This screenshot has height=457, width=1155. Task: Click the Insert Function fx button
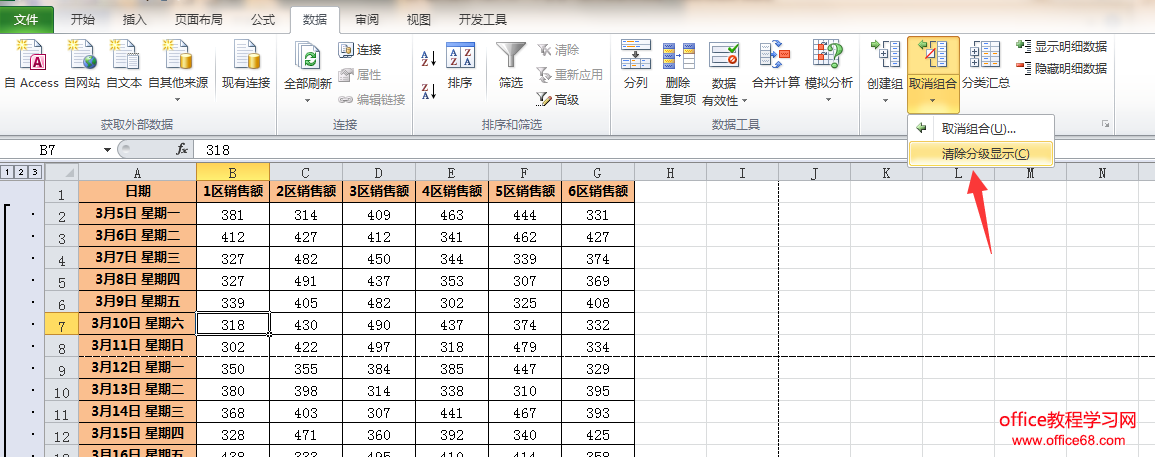pos(182,150)
